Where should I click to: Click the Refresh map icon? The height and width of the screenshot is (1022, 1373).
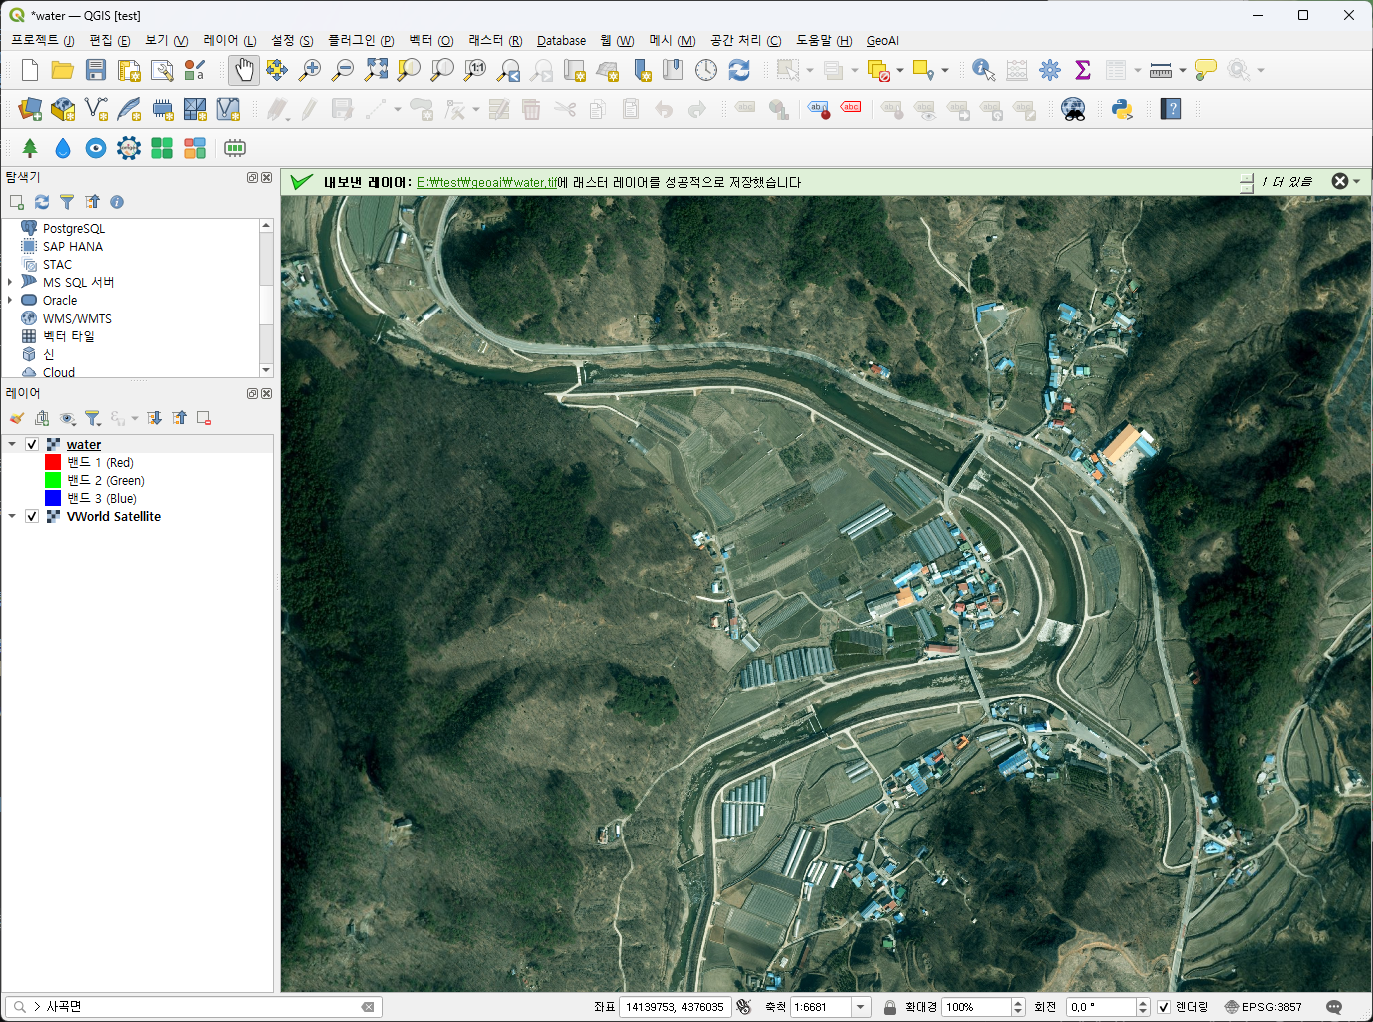pos(739,70)
